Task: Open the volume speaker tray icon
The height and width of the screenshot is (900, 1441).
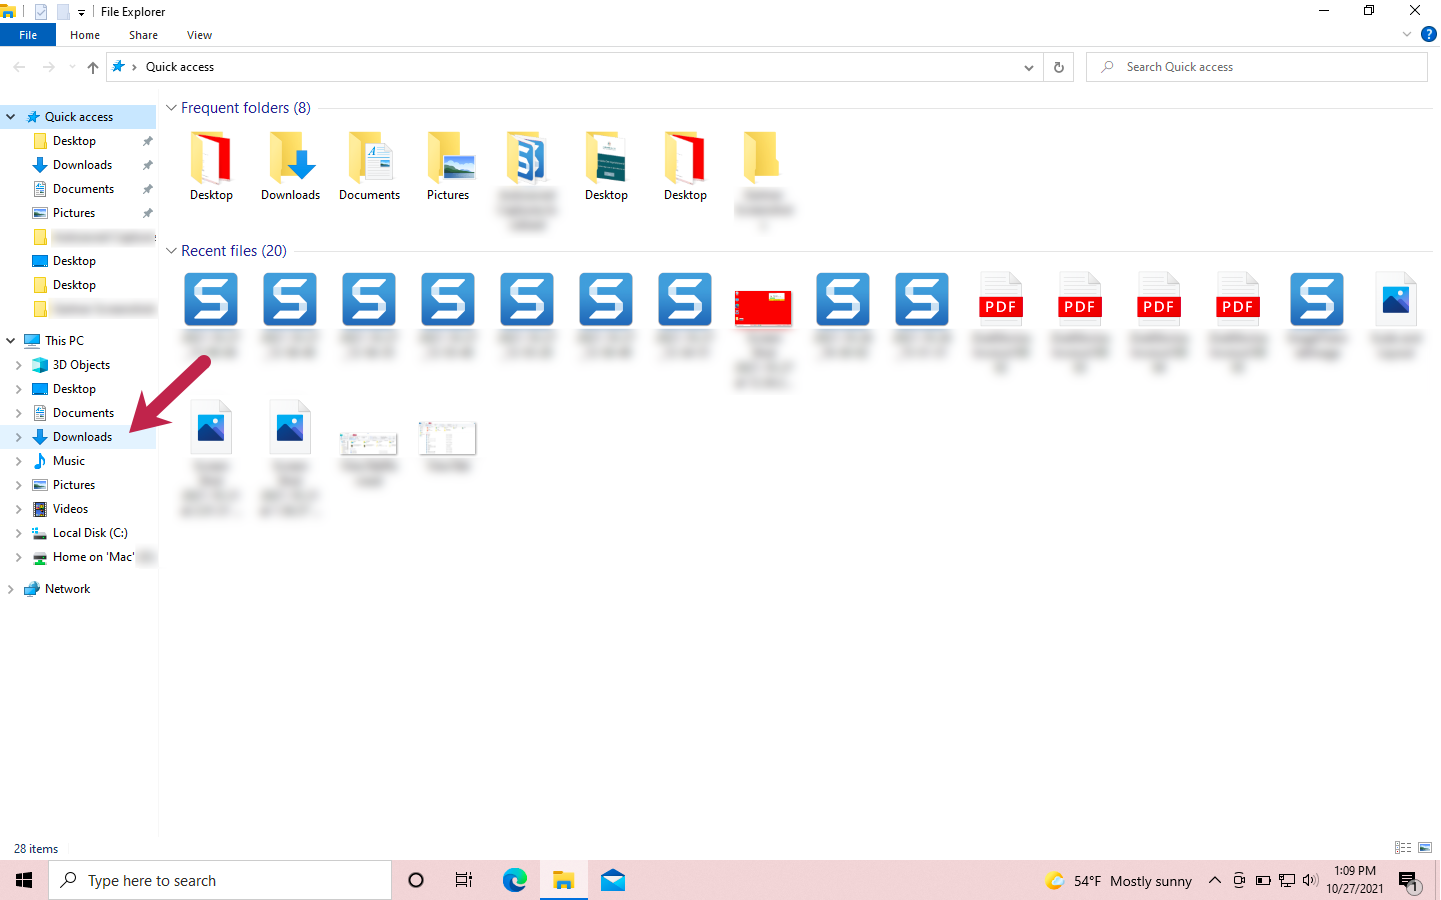Action: pyautogui.click(x=1311, y=880)
